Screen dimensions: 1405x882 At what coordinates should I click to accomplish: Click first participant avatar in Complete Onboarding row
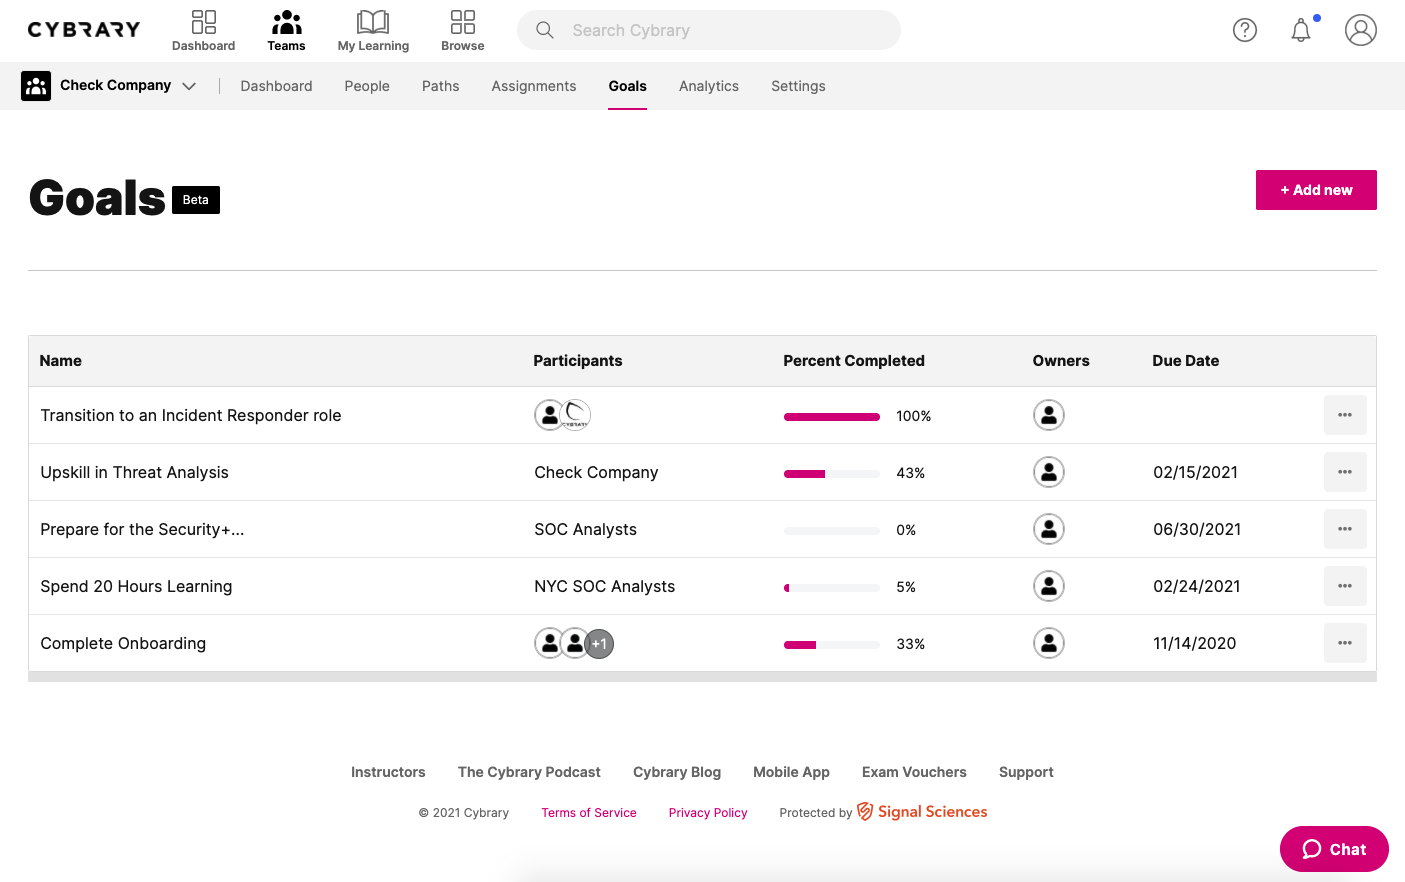pos(549,643)
